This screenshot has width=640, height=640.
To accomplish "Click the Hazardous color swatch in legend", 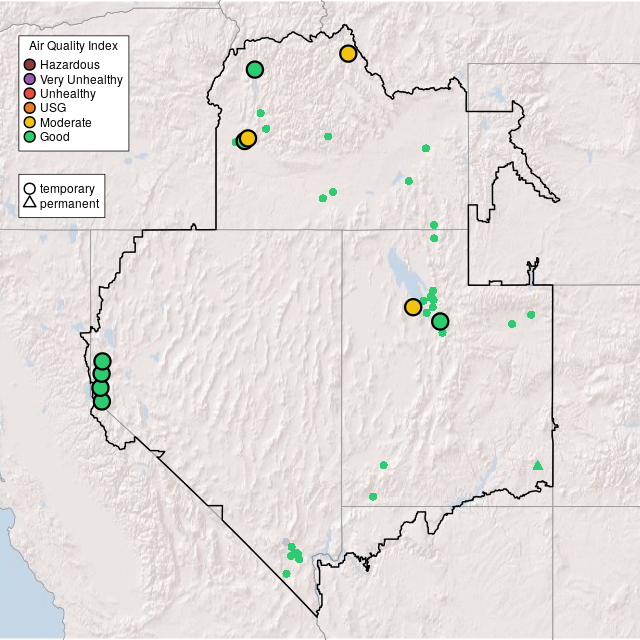I will point(31,65).
